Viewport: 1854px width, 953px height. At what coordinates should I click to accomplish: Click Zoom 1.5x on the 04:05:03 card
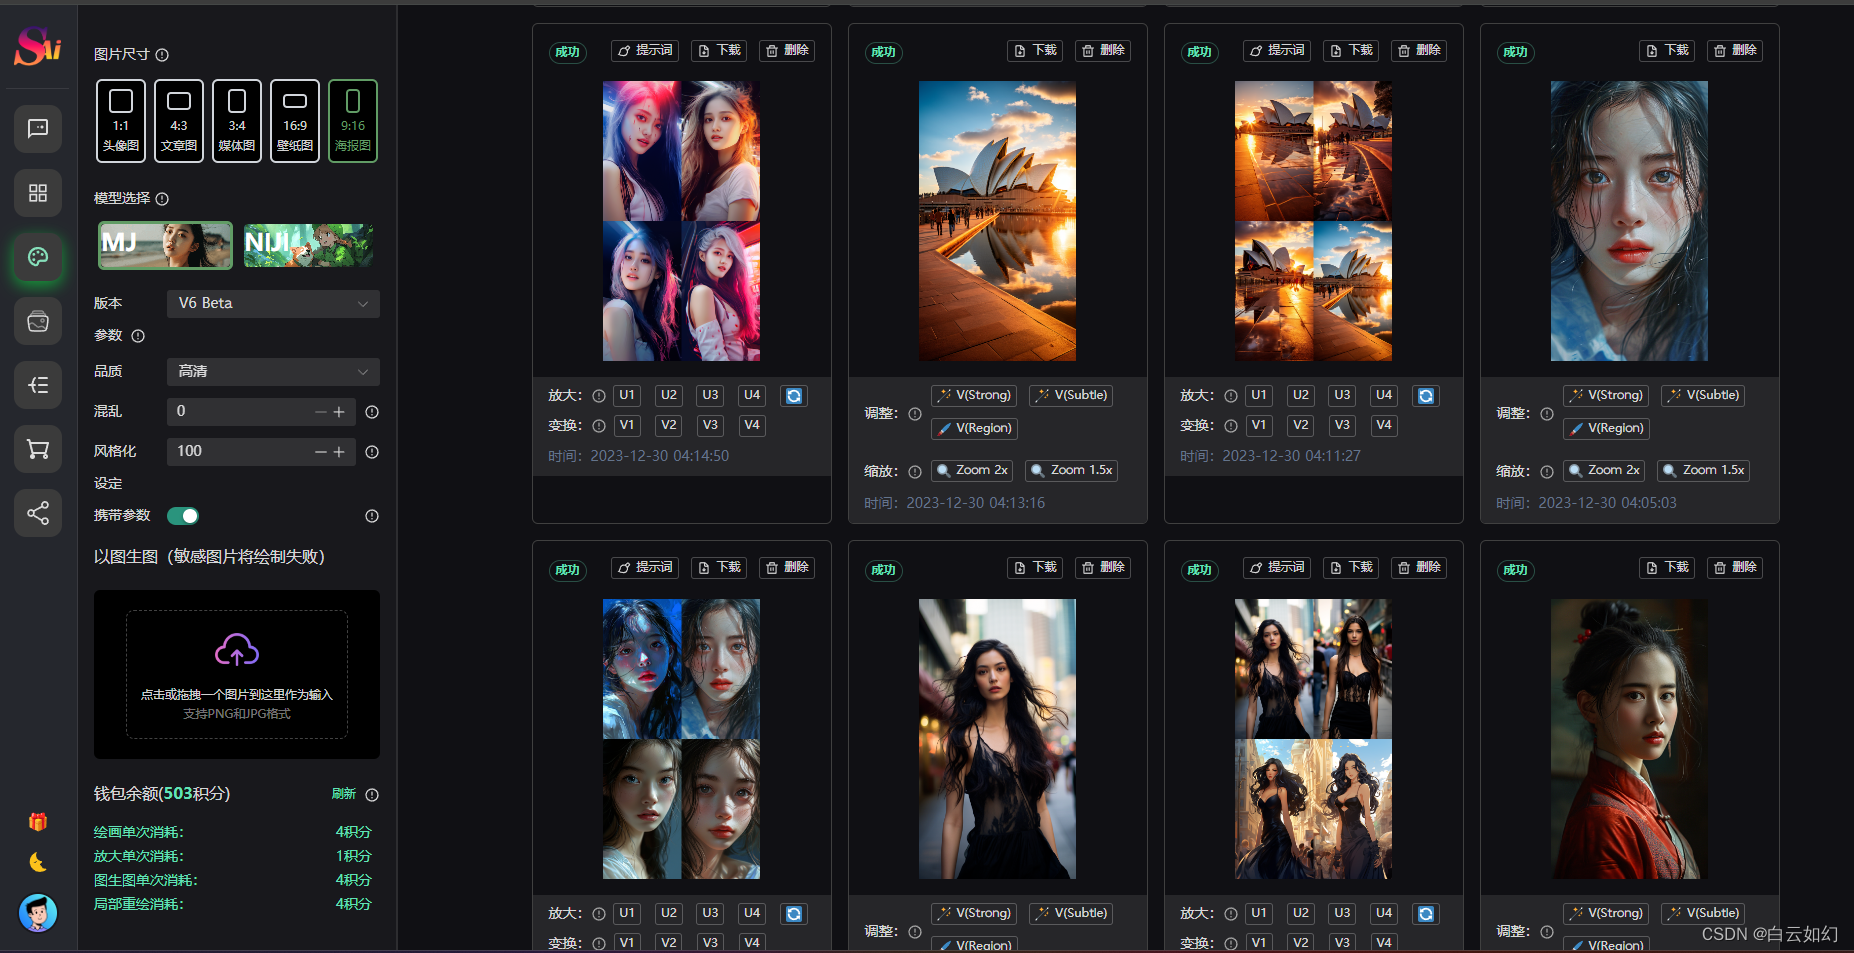pos(1704,471)
